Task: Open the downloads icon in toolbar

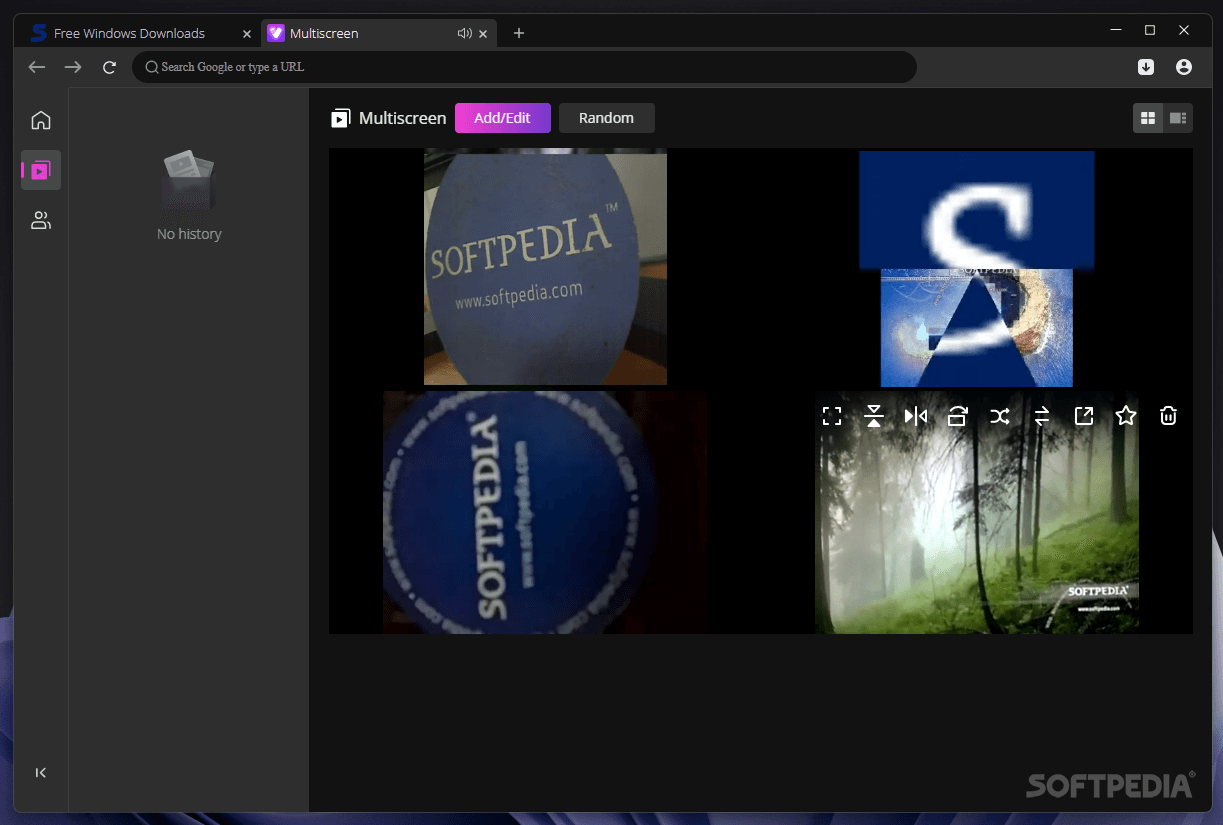Action: 1146,67
